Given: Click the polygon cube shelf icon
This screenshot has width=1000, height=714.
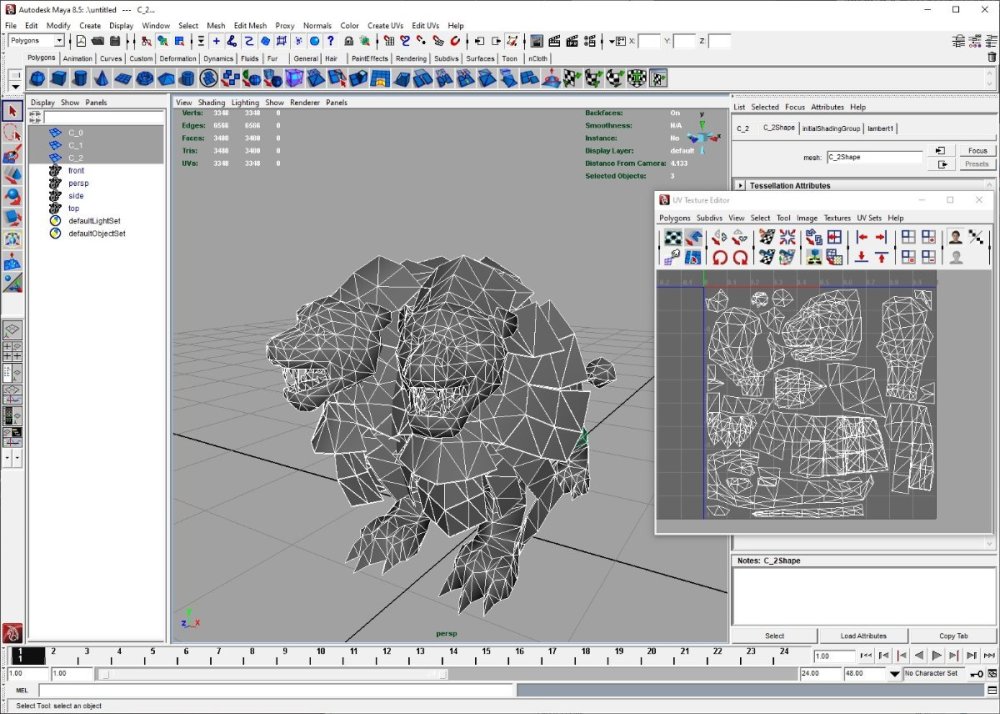Looking at the screenshot, I should (x=58, y=78).
